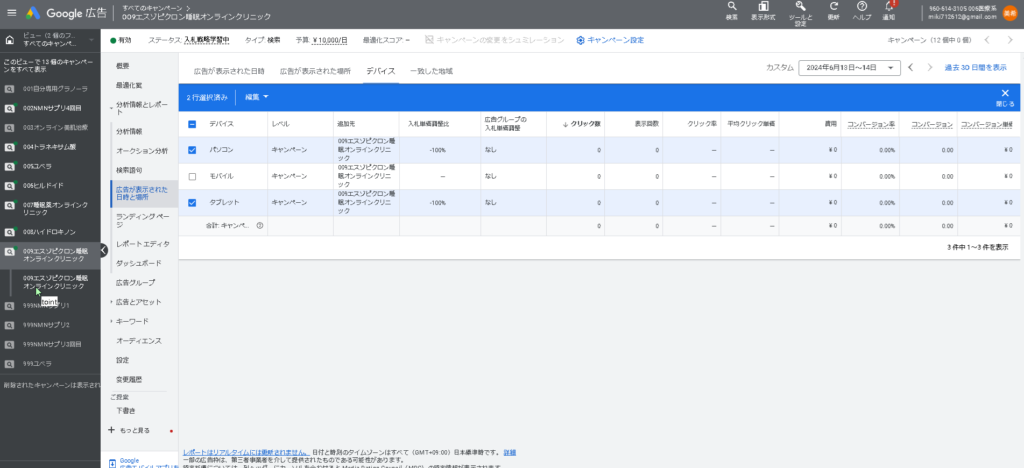Click campaign icon beside 008ハイドロキノン

[x=10, y=232]
